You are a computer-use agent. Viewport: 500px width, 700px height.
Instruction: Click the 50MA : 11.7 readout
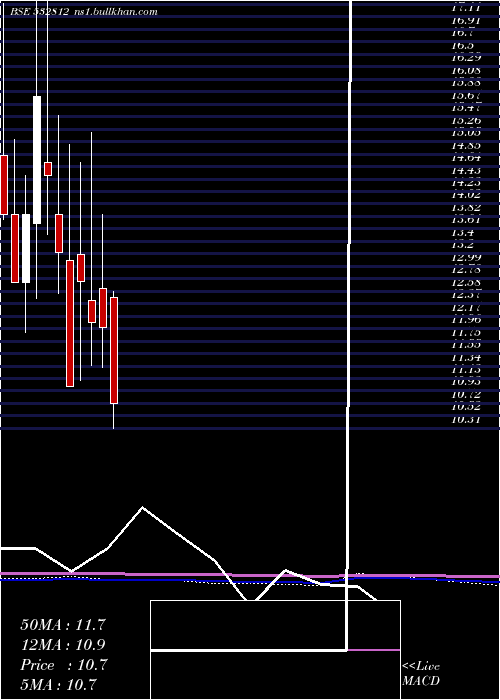coord(63,625)
